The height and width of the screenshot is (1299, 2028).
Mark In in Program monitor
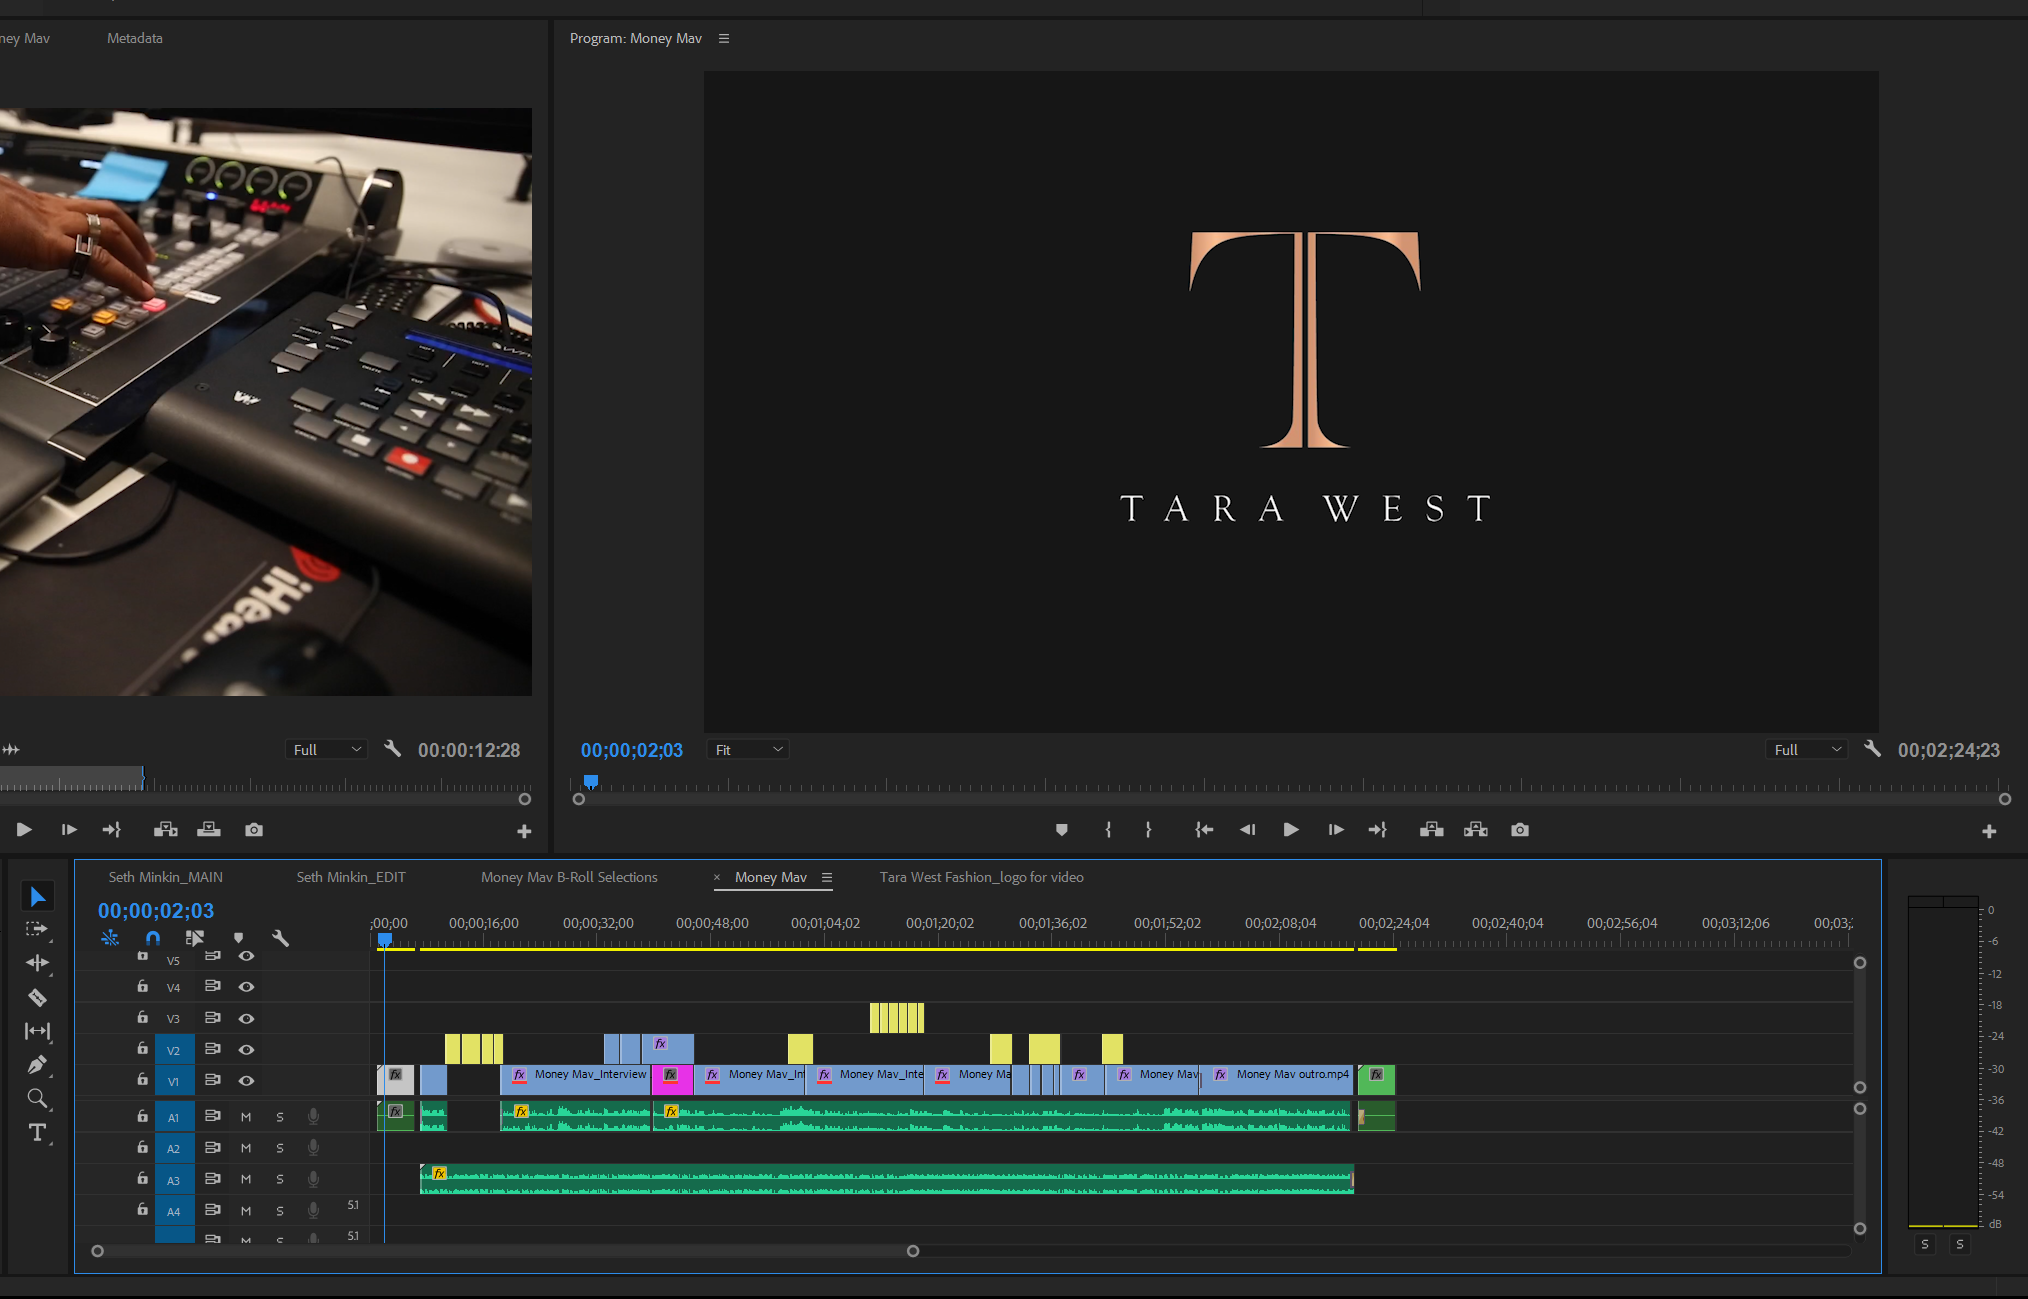pos(1108,830)
